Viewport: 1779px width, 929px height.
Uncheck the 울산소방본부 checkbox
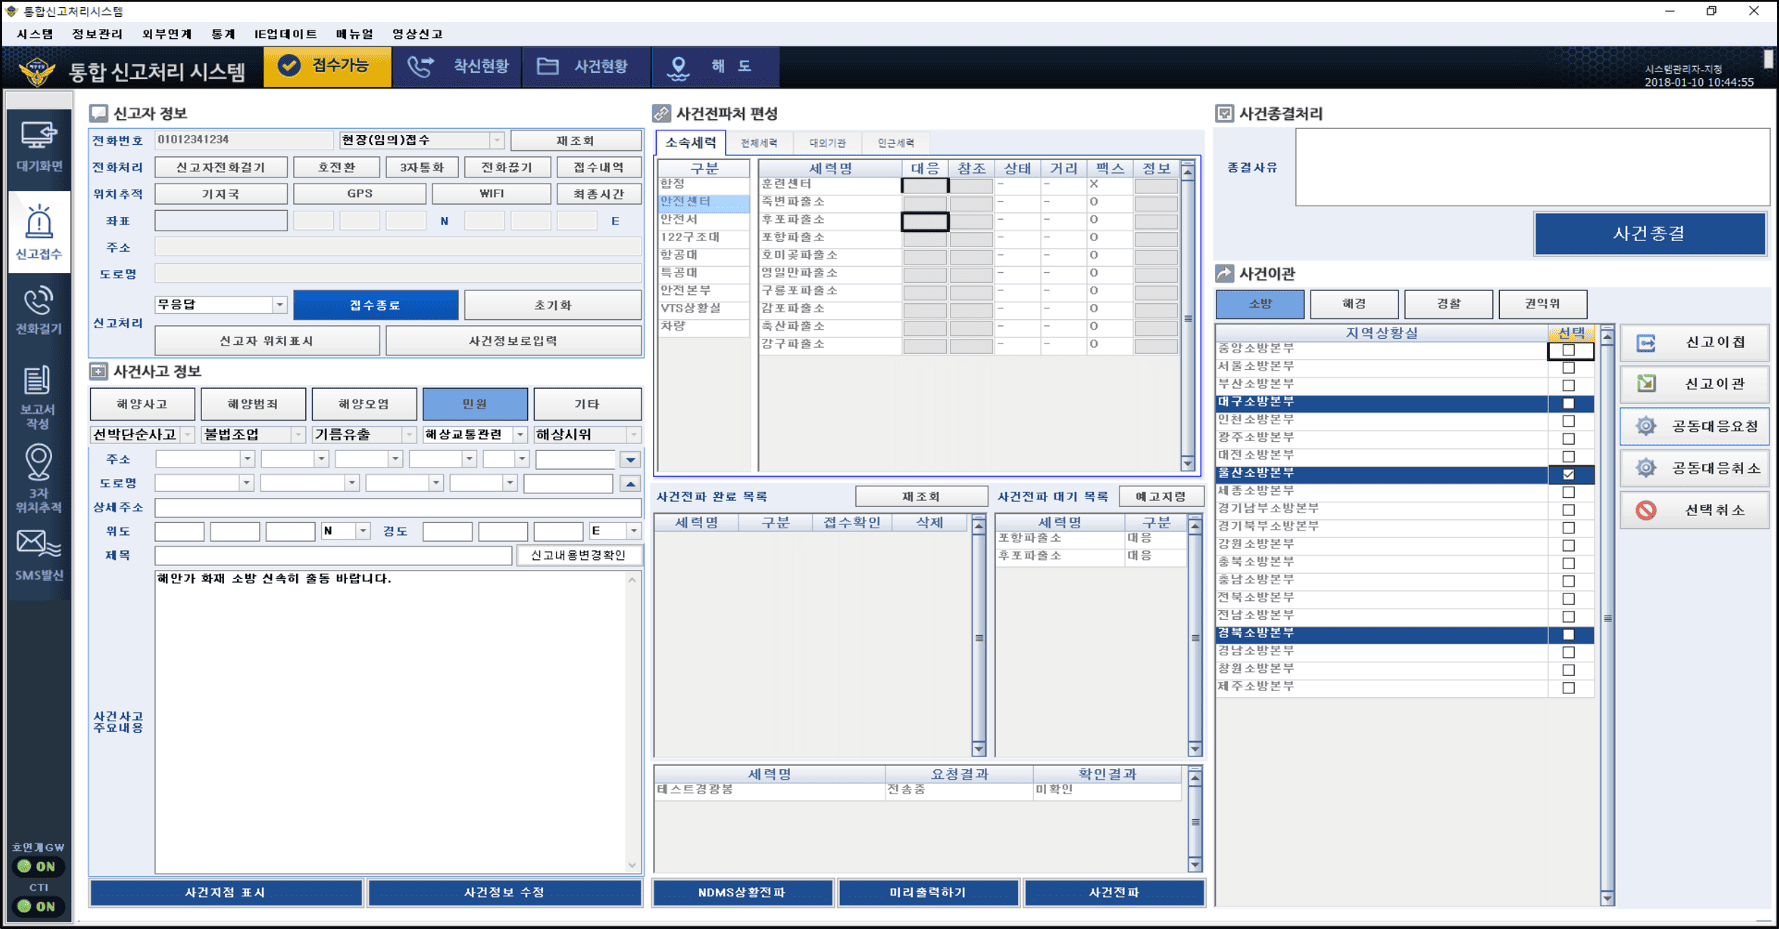pos(1568,474)
